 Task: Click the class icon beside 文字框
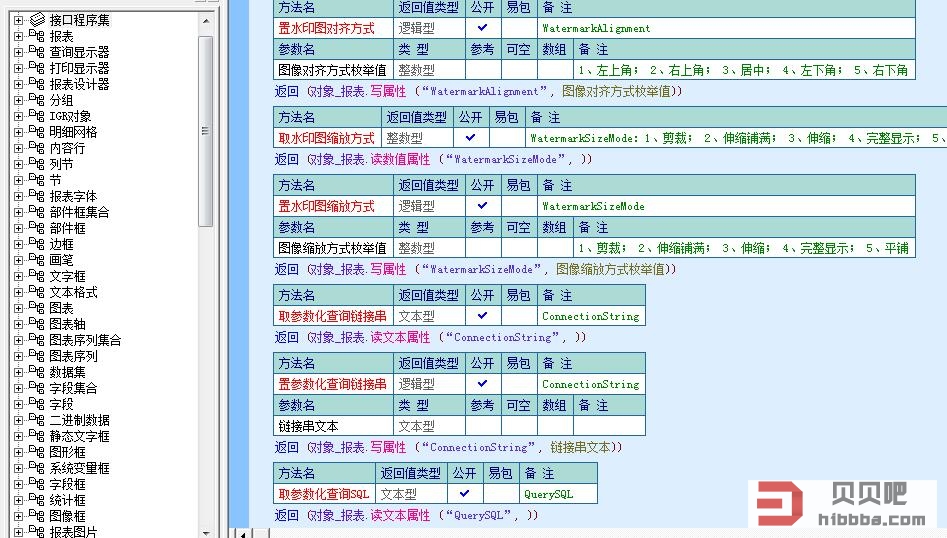coord(37,276)
